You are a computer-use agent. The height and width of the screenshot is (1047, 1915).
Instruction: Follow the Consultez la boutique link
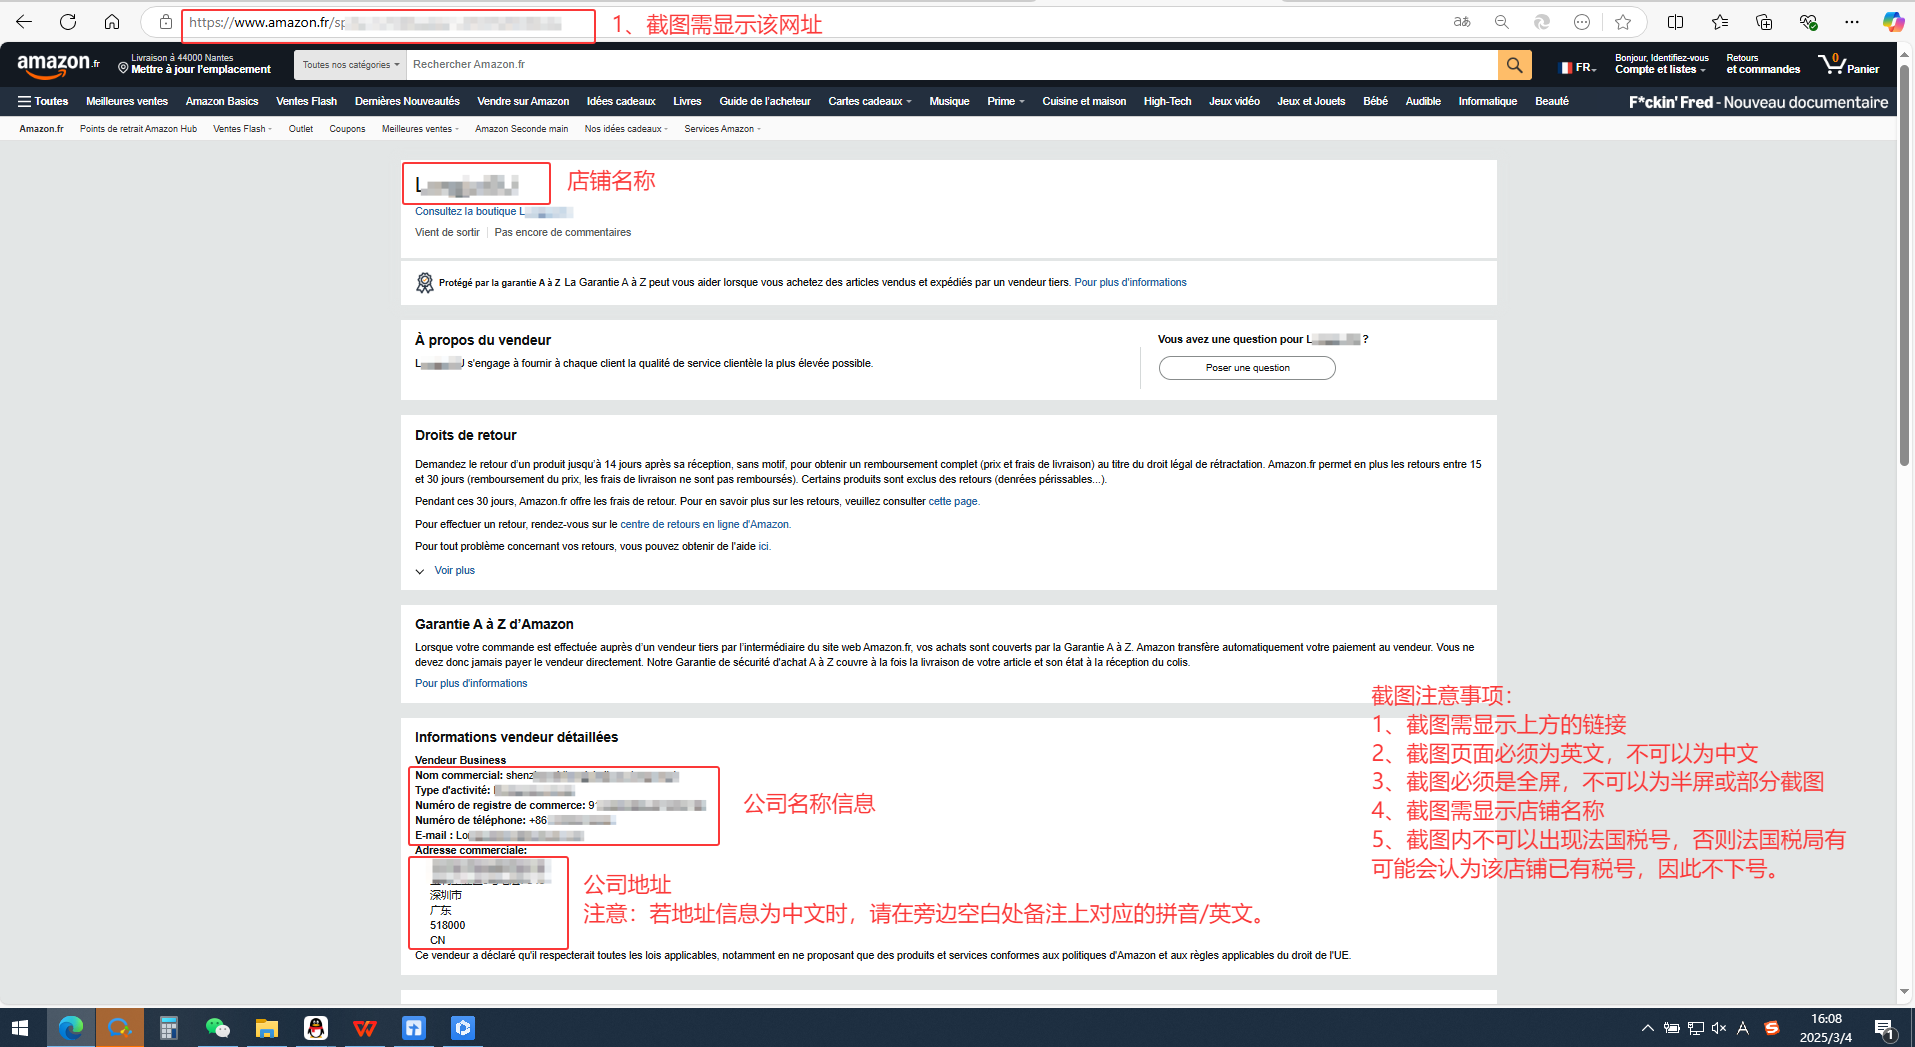coord(466,212)
